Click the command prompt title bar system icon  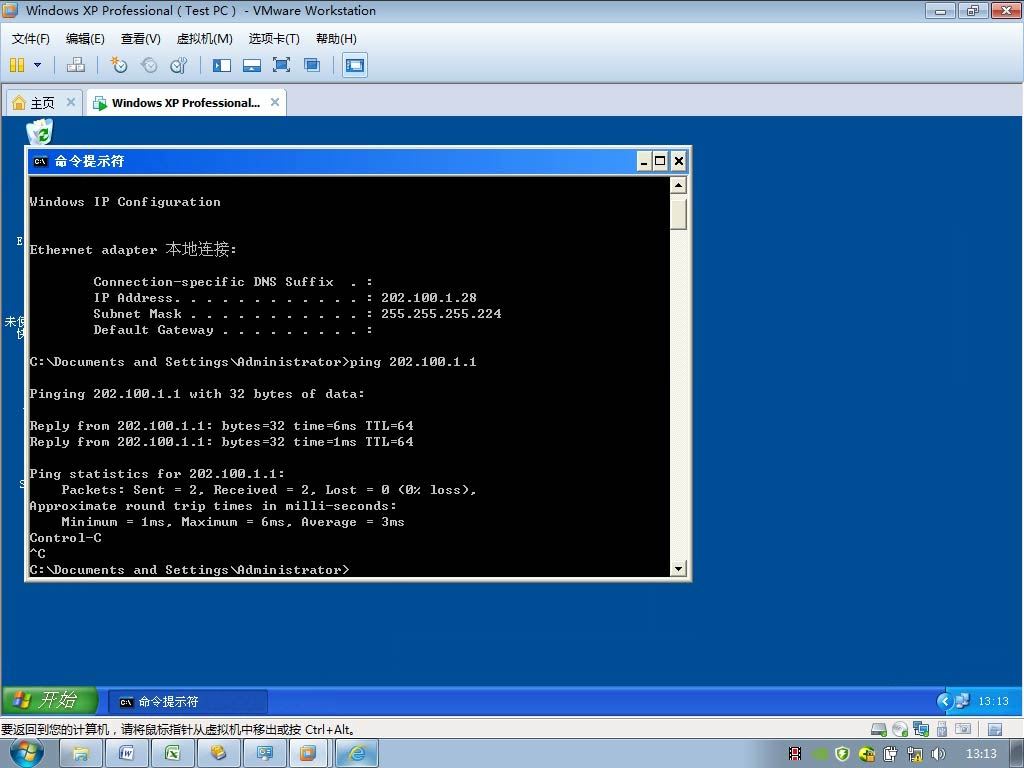pos(40,161)
